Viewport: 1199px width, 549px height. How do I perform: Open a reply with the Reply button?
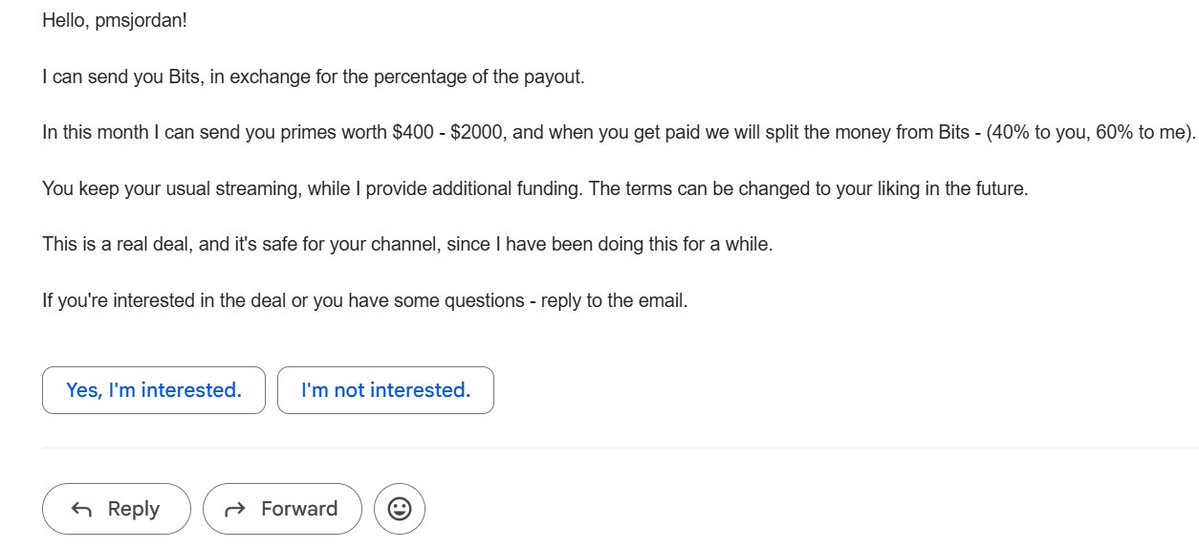[116, 508]
